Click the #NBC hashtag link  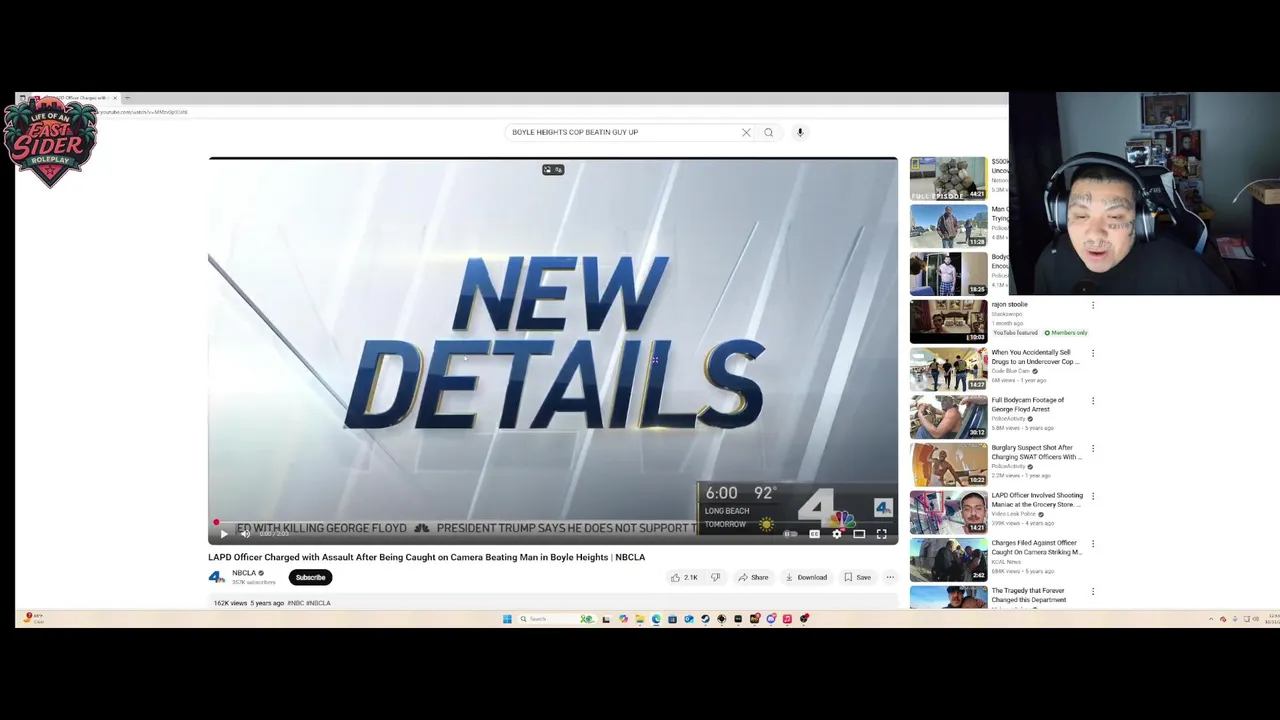[295, 603]
